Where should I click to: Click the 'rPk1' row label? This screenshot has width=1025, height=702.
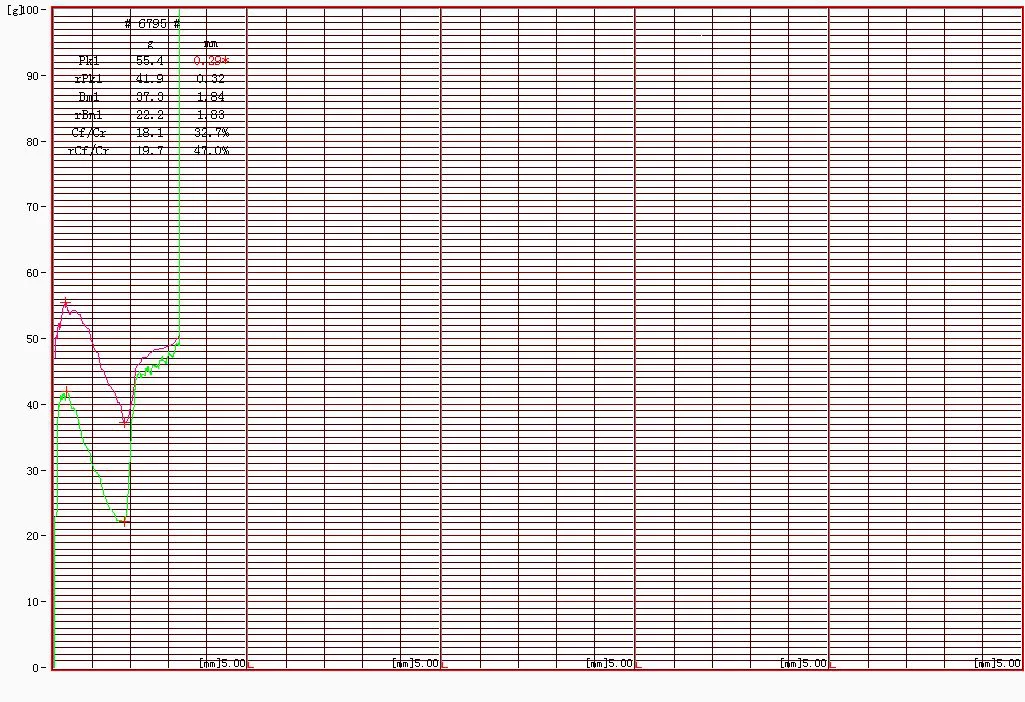coord(89,79)
